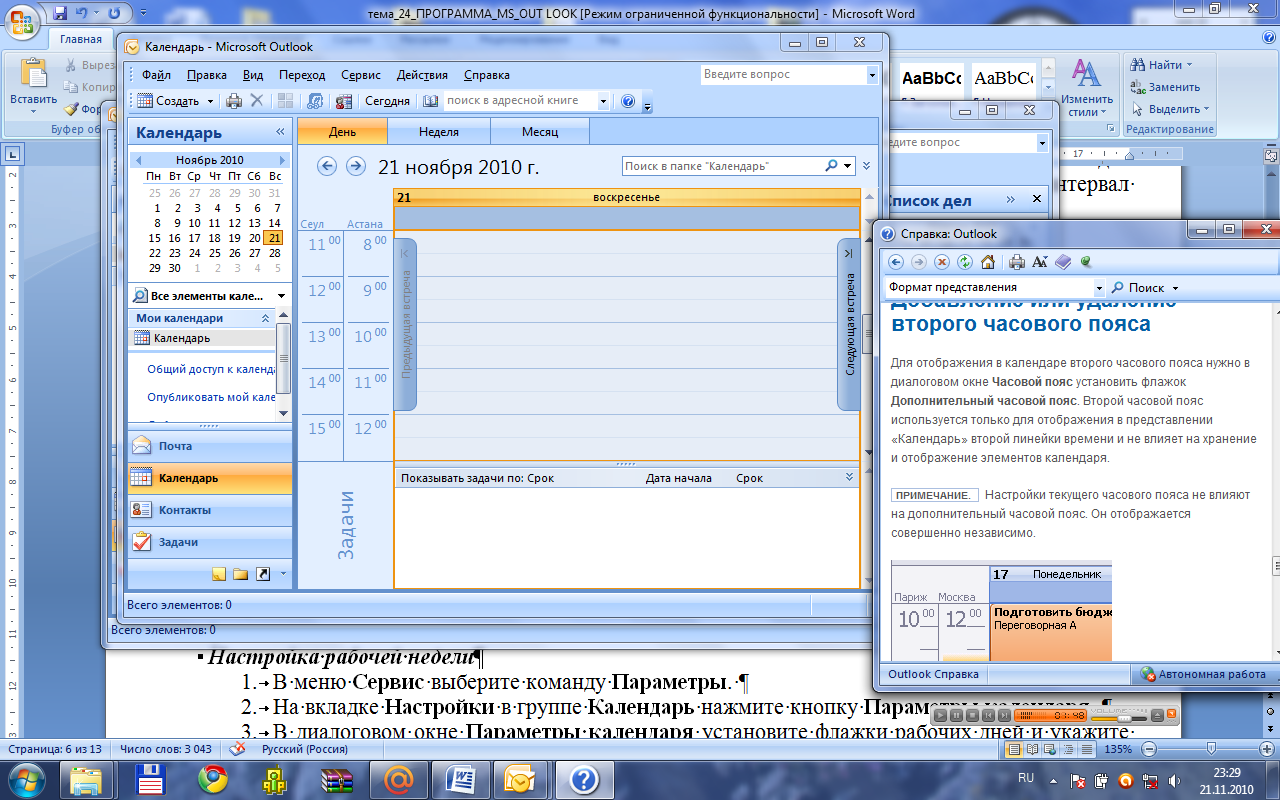Open Задачи in navigation pane
Screen dimensions: 1280x800
point(210,542)
